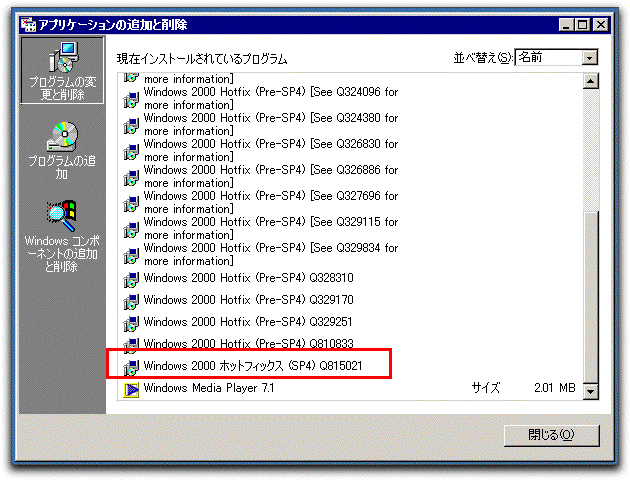The image size is (630, 480).
Task: Select Windows 2000 ホットフィックス (SP4) Q815021 text
Action: (253, 366)
